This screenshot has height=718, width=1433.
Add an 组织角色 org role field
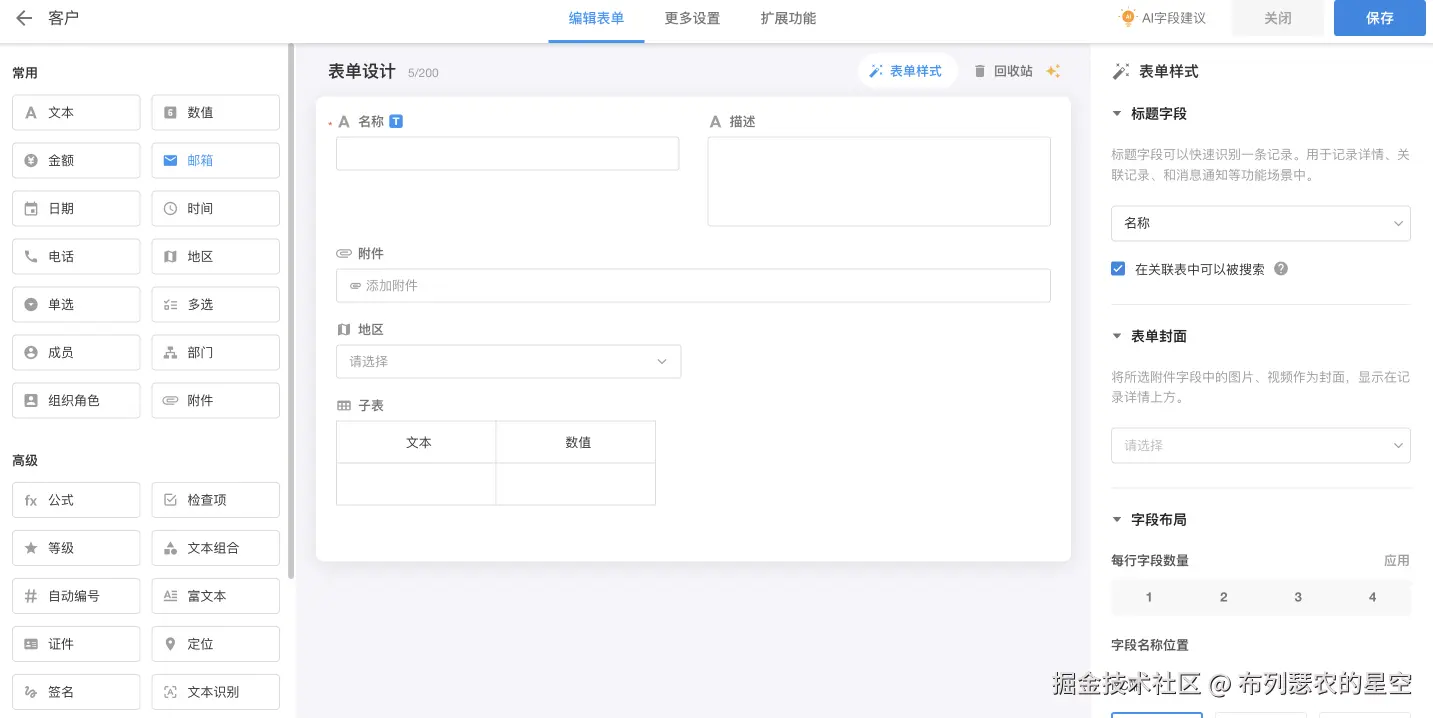pyautogui.click(x=76, y=401)
